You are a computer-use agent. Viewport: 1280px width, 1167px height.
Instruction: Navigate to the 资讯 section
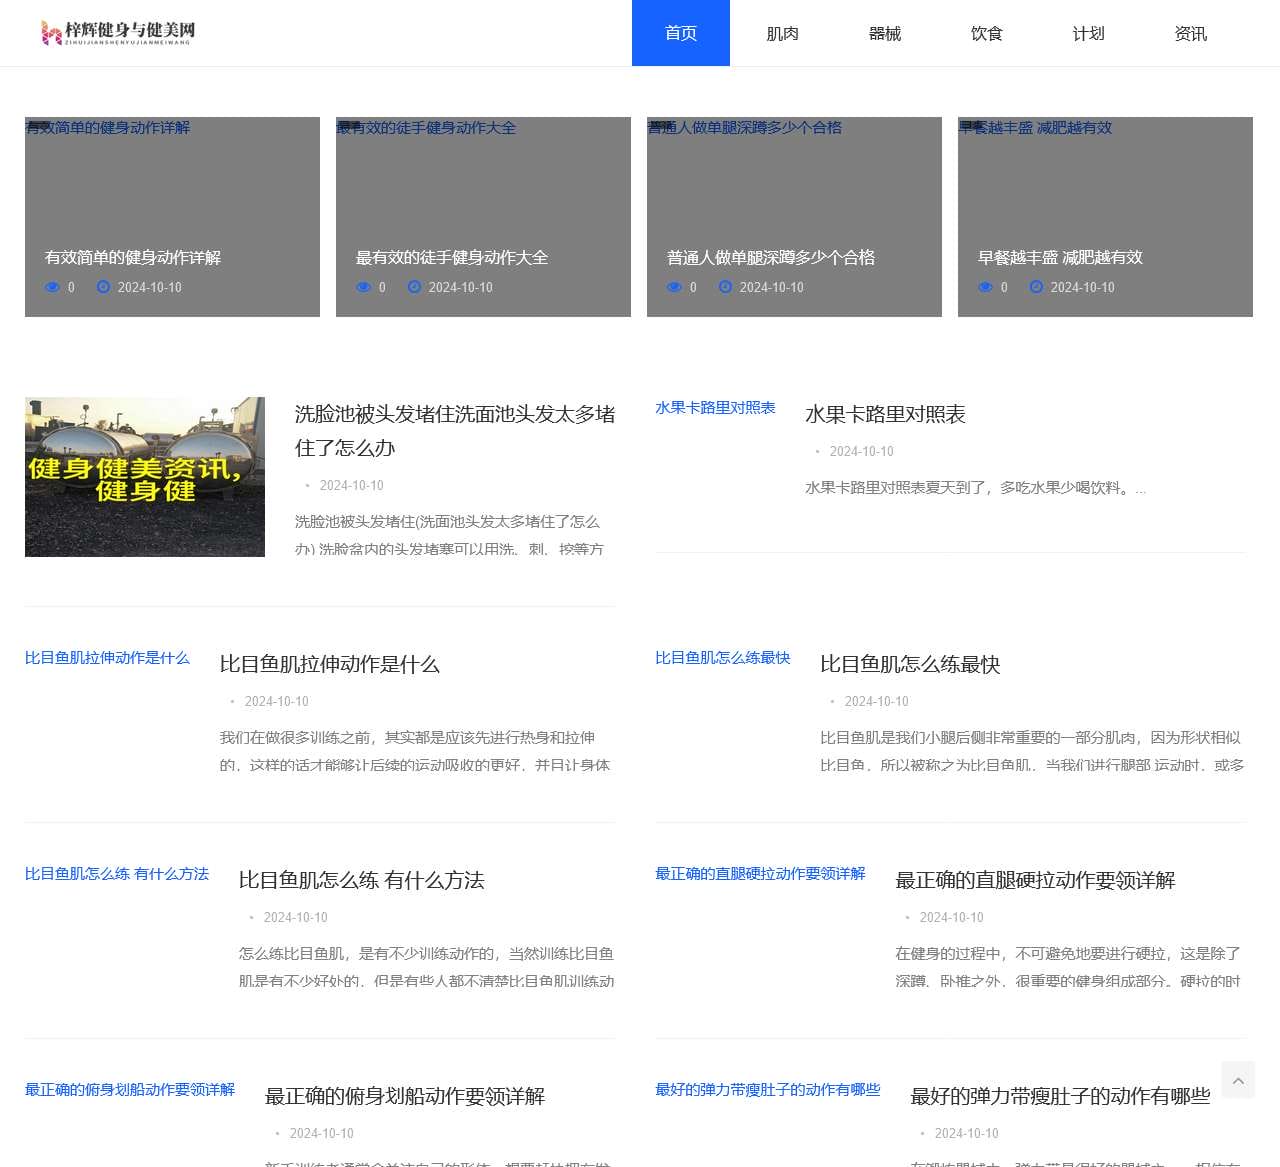click(x=1190, y=33)
